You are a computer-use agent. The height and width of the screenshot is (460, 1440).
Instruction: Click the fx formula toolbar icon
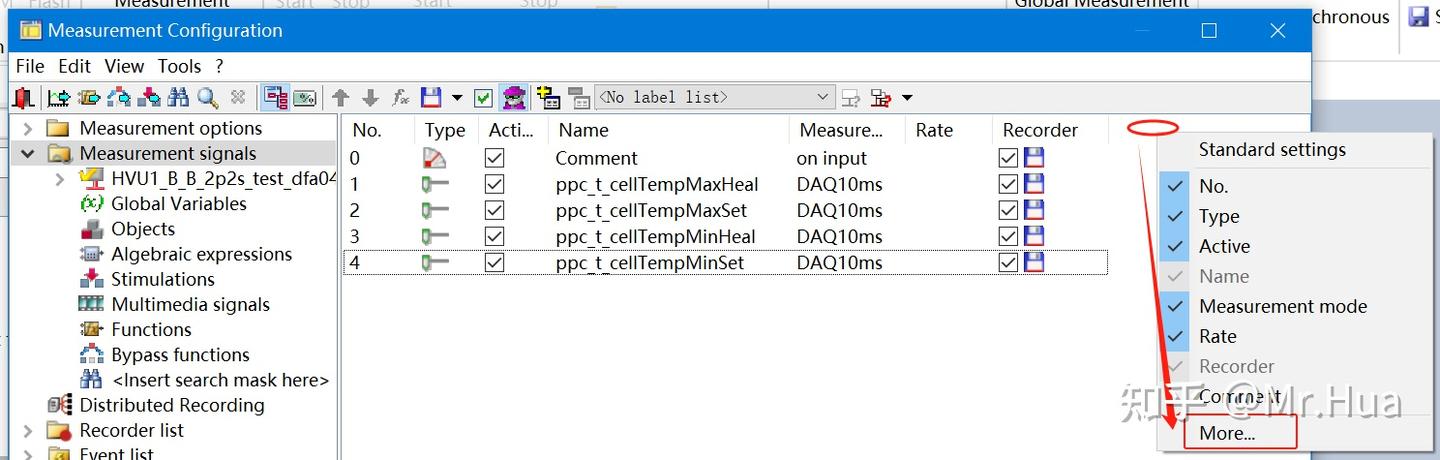click(x=400, y=97)
